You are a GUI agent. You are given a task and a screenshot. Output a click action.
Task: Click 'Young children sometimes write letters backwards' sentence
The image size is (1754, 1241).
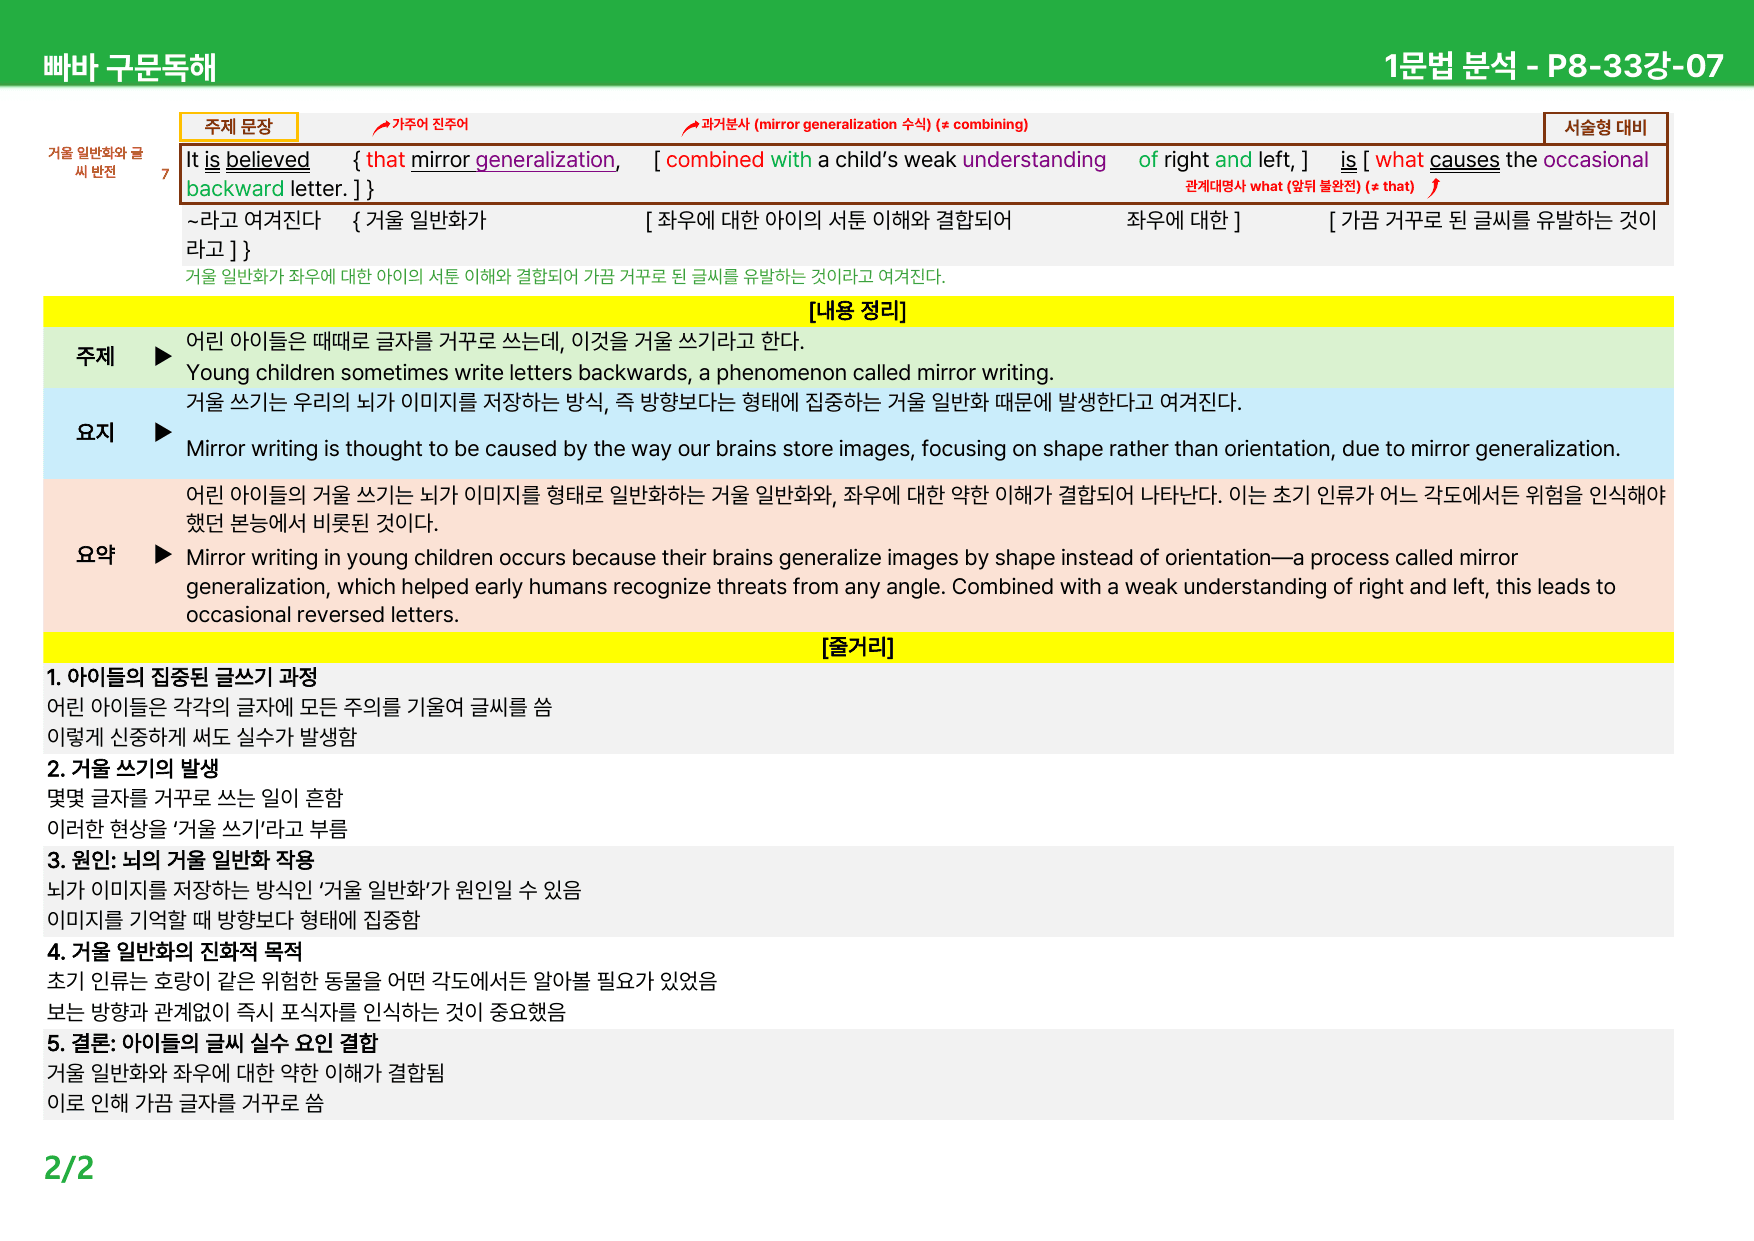point(620,373)
